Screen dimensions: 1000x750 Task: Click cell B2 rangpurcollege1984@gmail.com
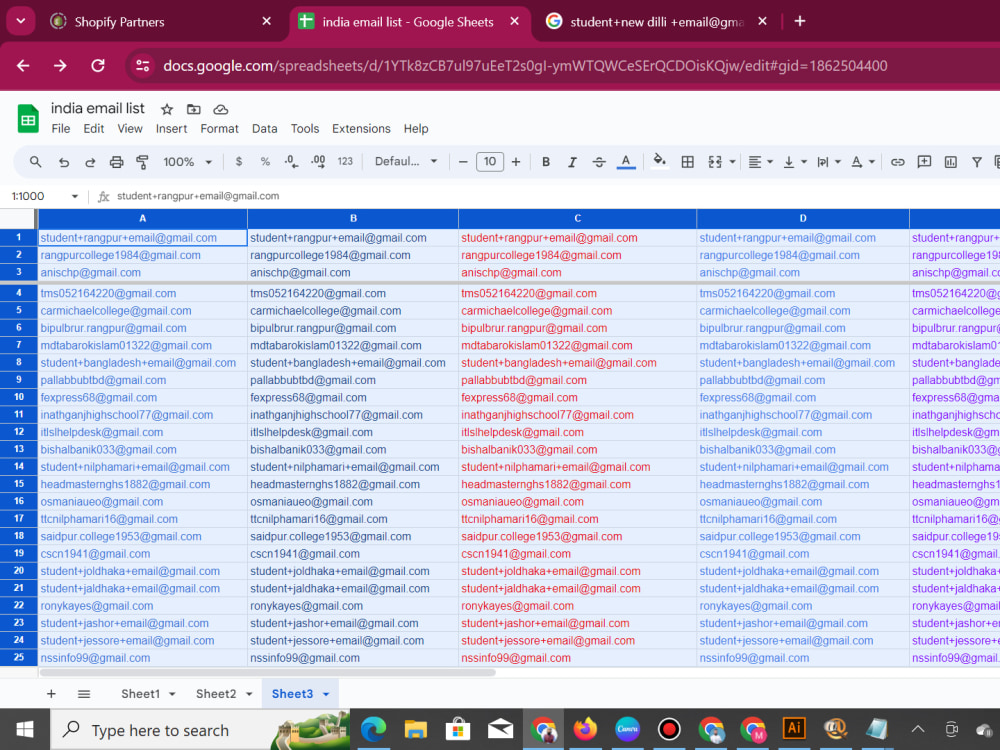click(353, 255)
